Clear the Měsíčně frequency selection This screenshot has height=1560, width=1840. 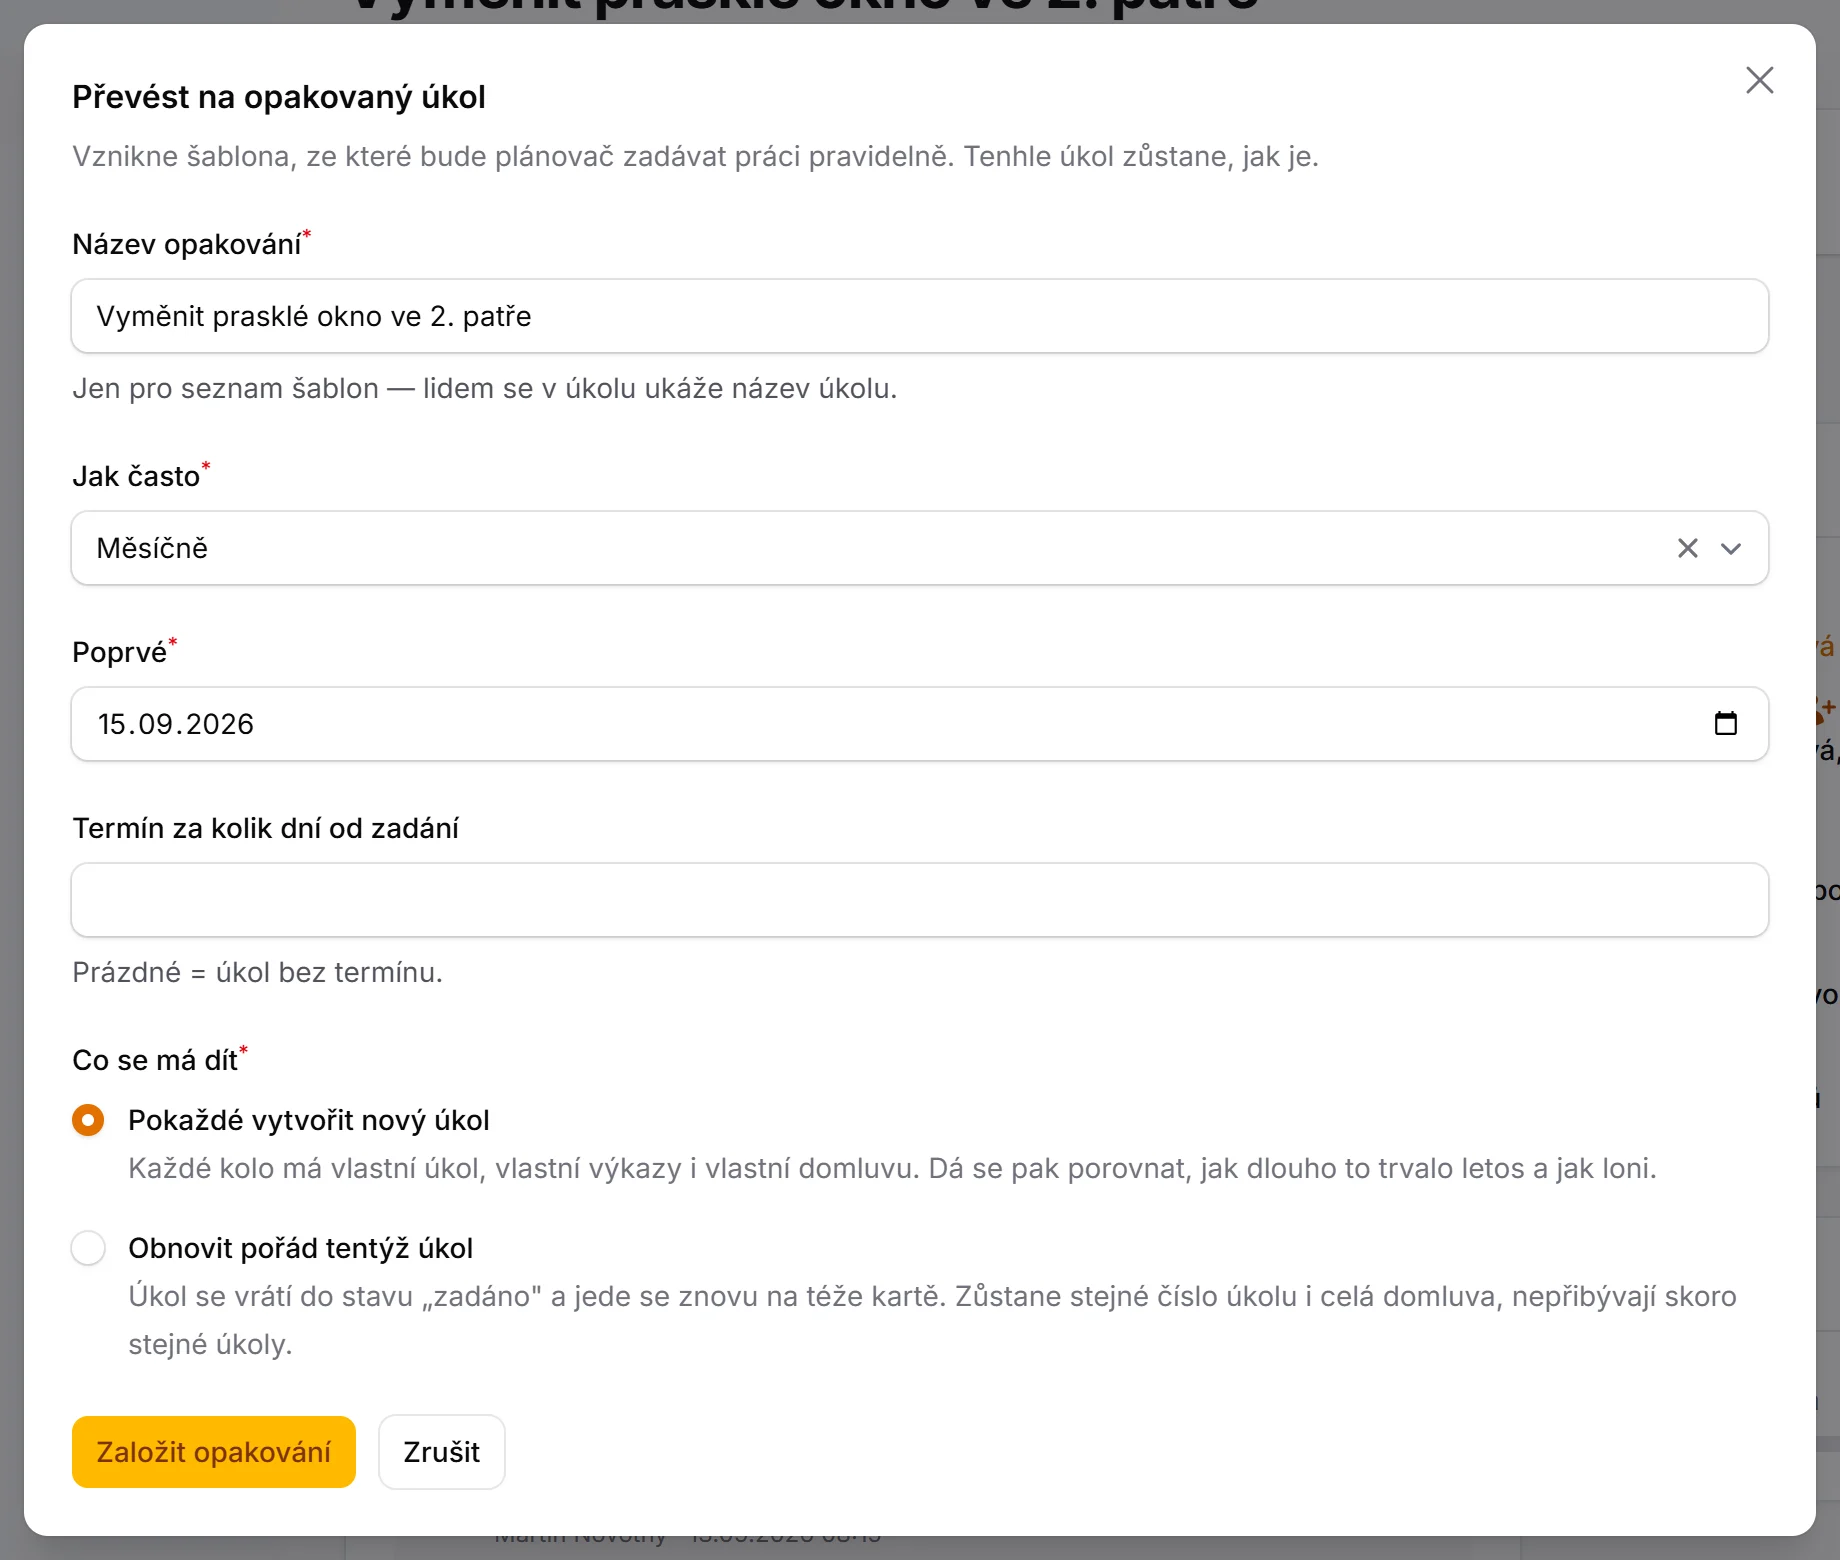1688,548
